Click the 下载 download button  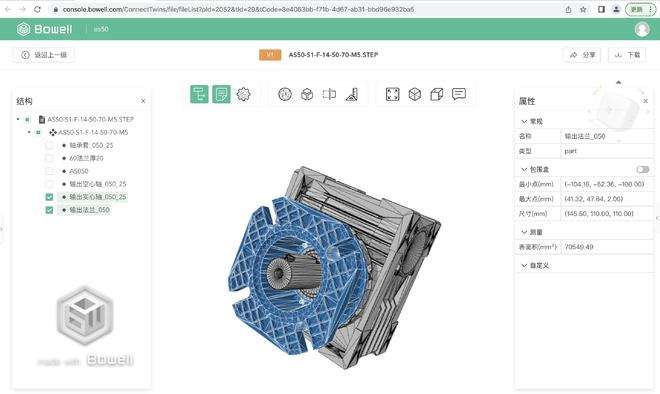(627, 55)
